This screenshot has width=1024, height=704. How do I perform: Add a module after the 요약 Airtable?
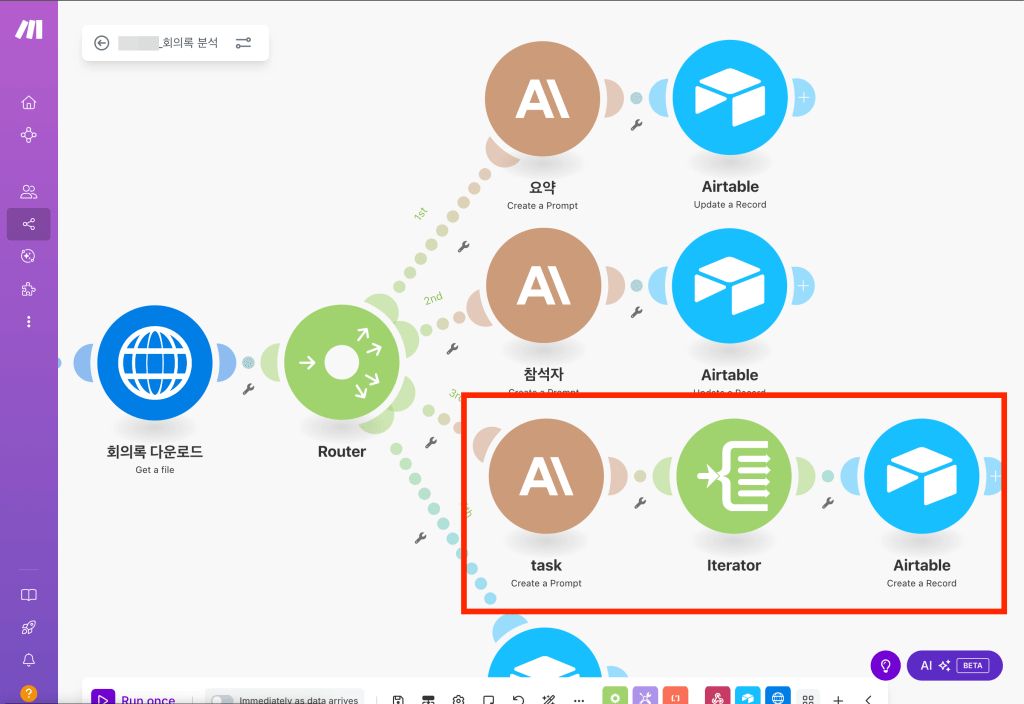coord(805,98)
